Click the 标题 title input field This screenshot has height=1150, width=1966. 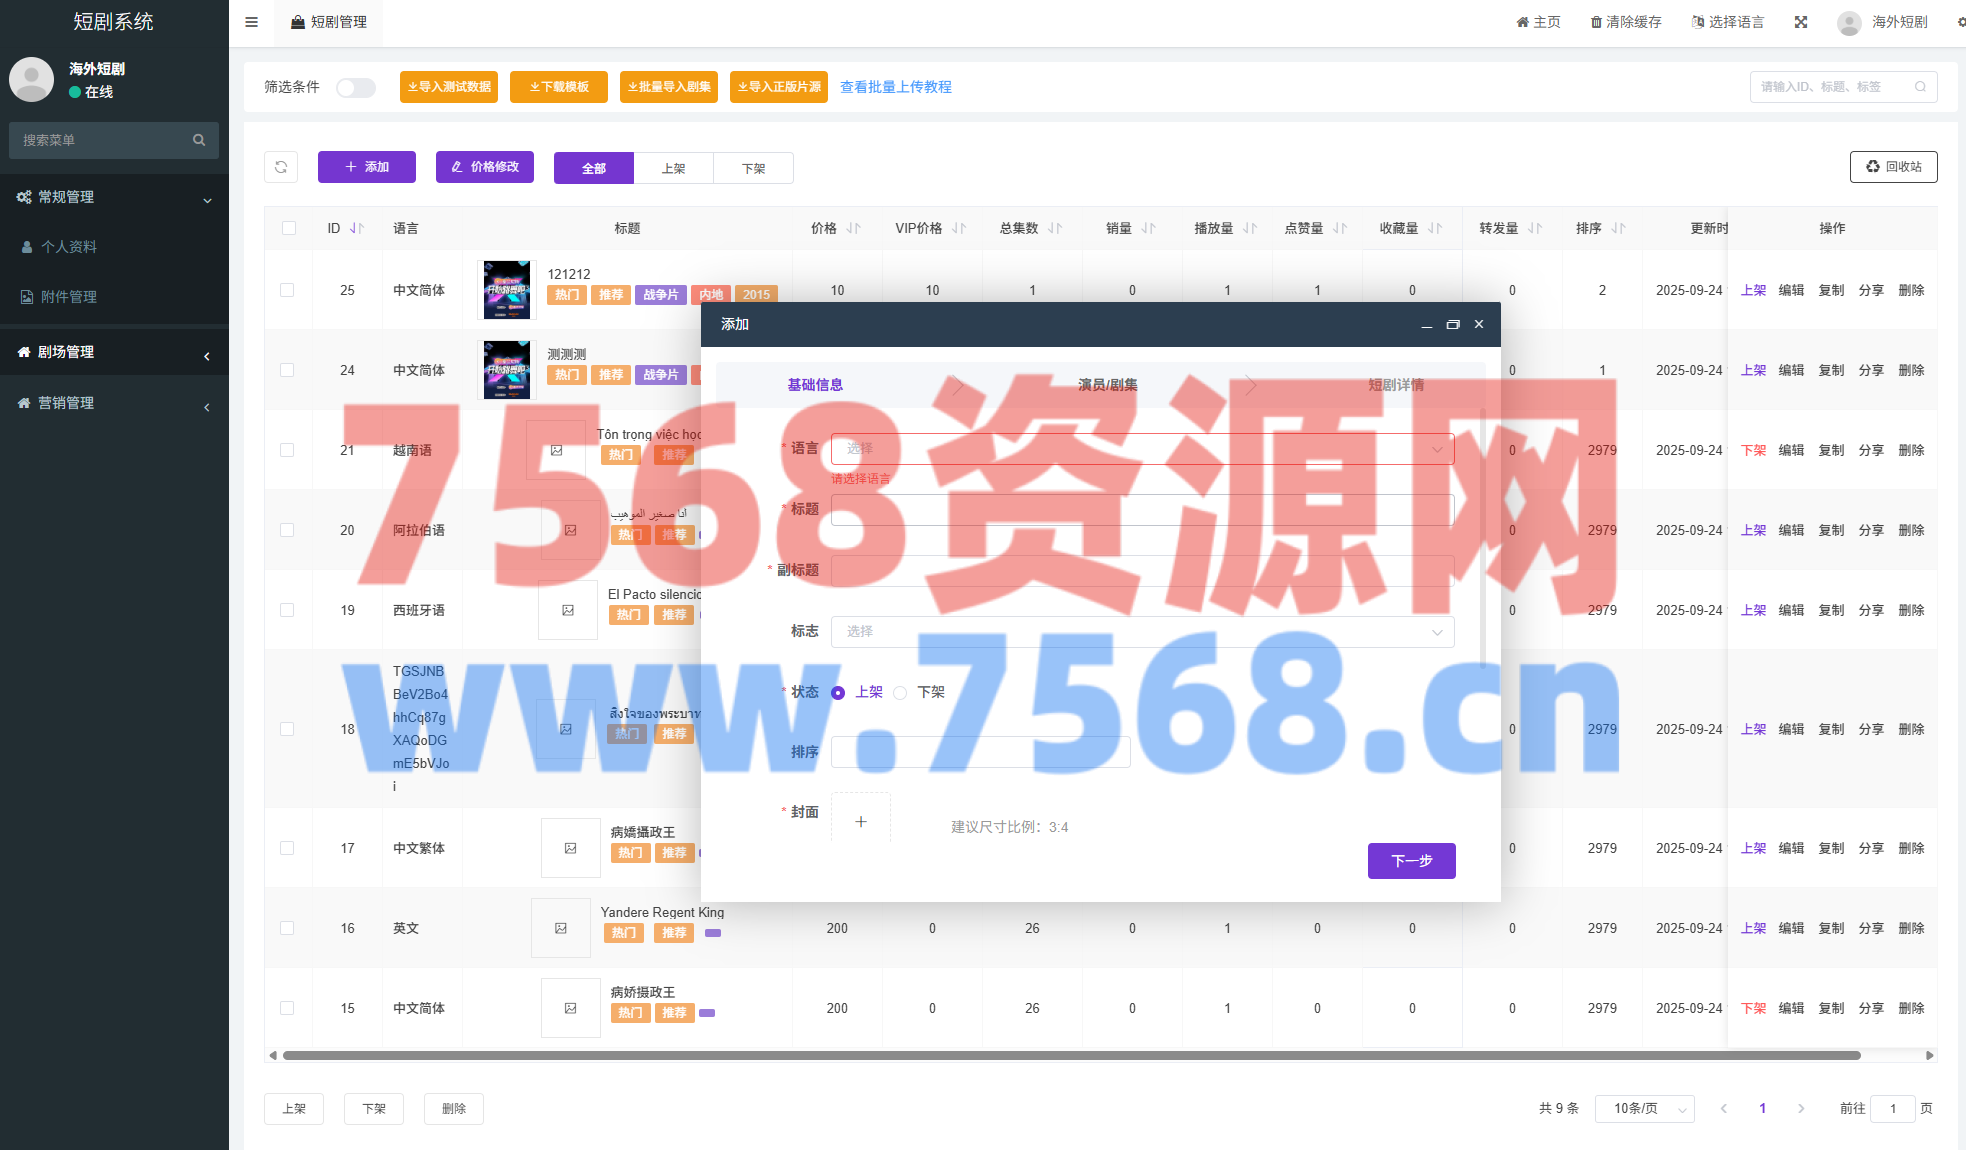pyautogui.click(x=1141, y=510)
